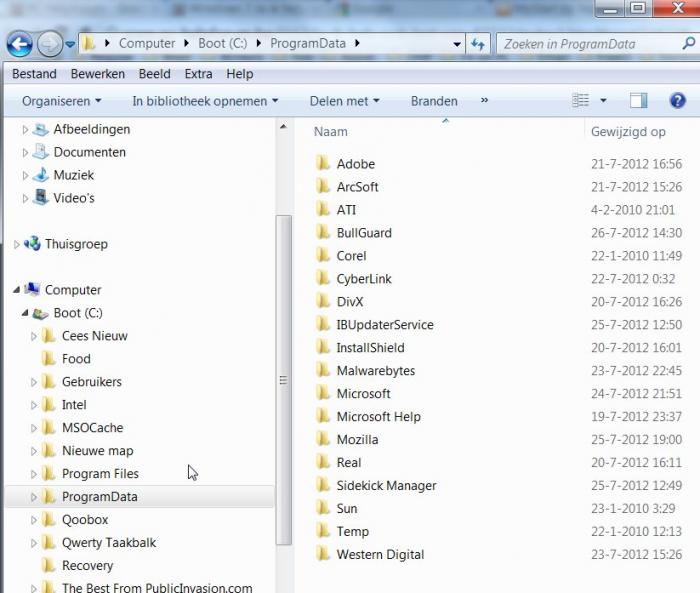
Task: Select Qoobox folder in the tree
Action: pyautogui.click(x=85, y=520)
